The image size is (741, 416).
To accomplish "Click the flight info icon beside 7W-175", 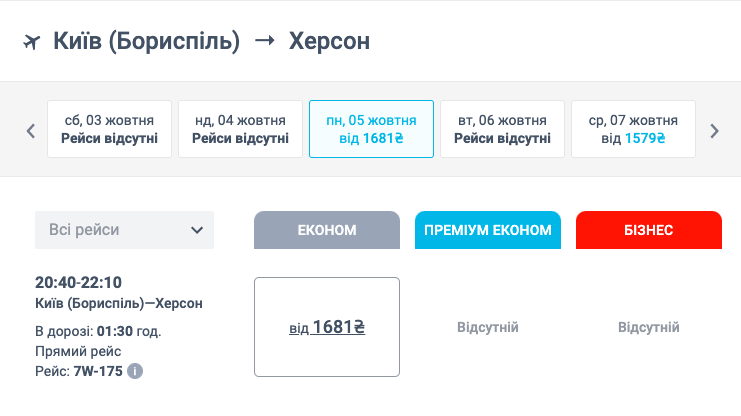I will click(x=135, y=371).
